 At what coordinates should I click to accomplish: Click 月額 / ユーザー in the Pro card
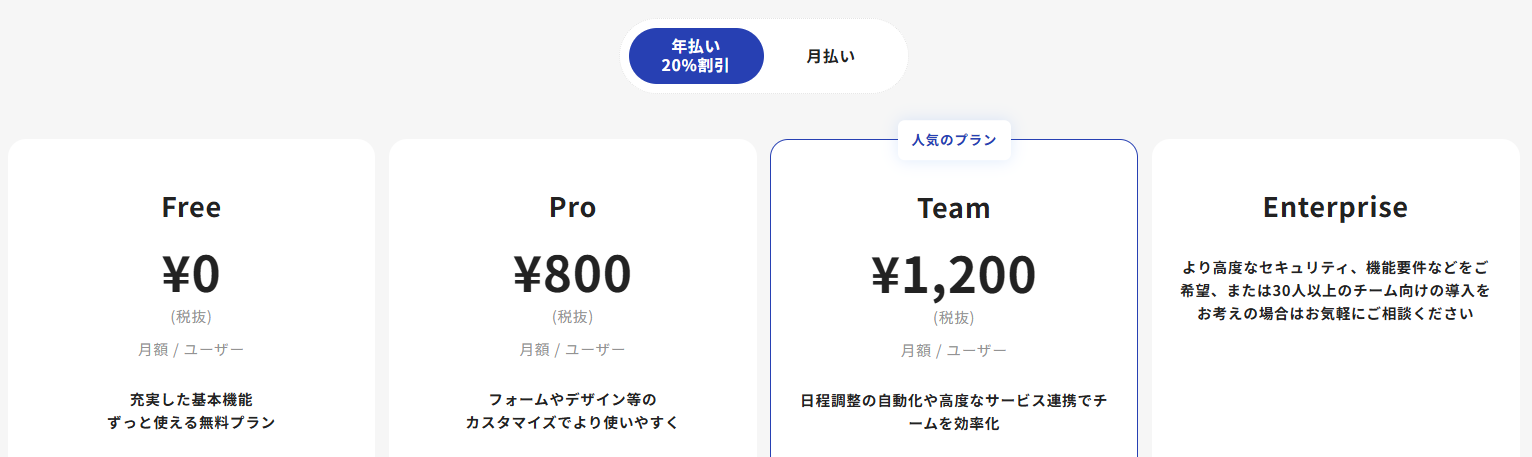coord(572,350)
